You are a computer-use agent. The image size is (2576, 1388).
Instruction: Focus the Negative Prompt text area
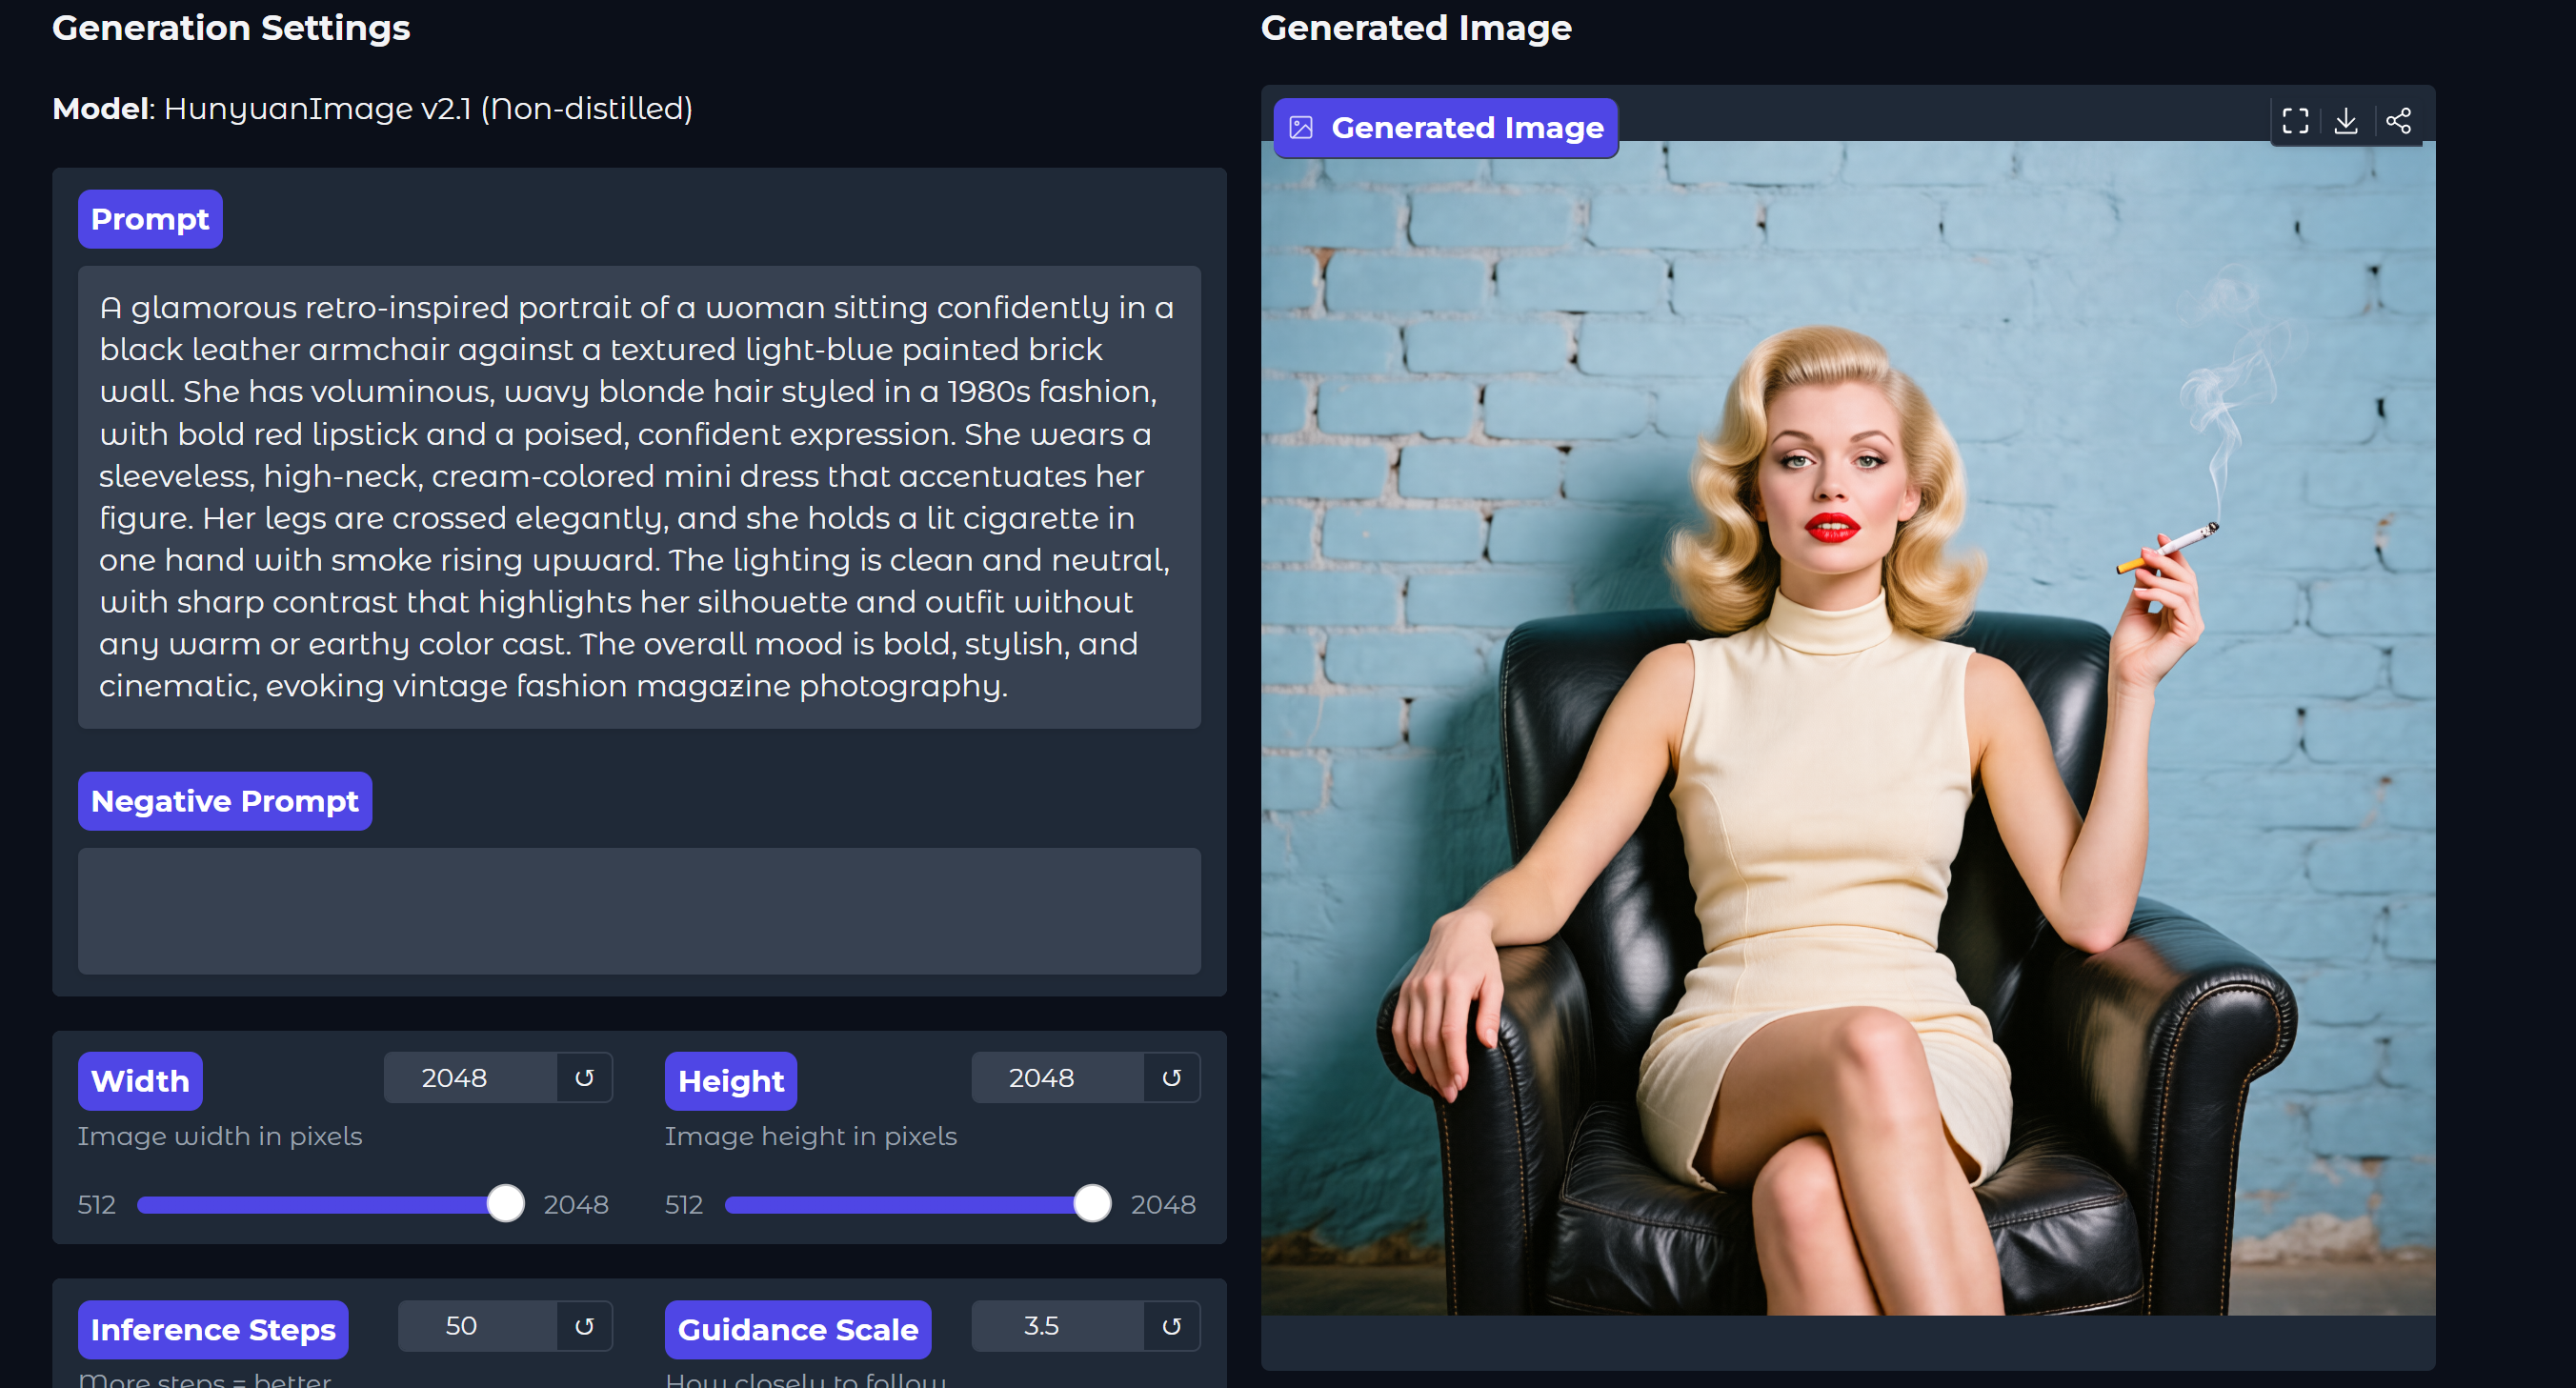tap(639, 911)
